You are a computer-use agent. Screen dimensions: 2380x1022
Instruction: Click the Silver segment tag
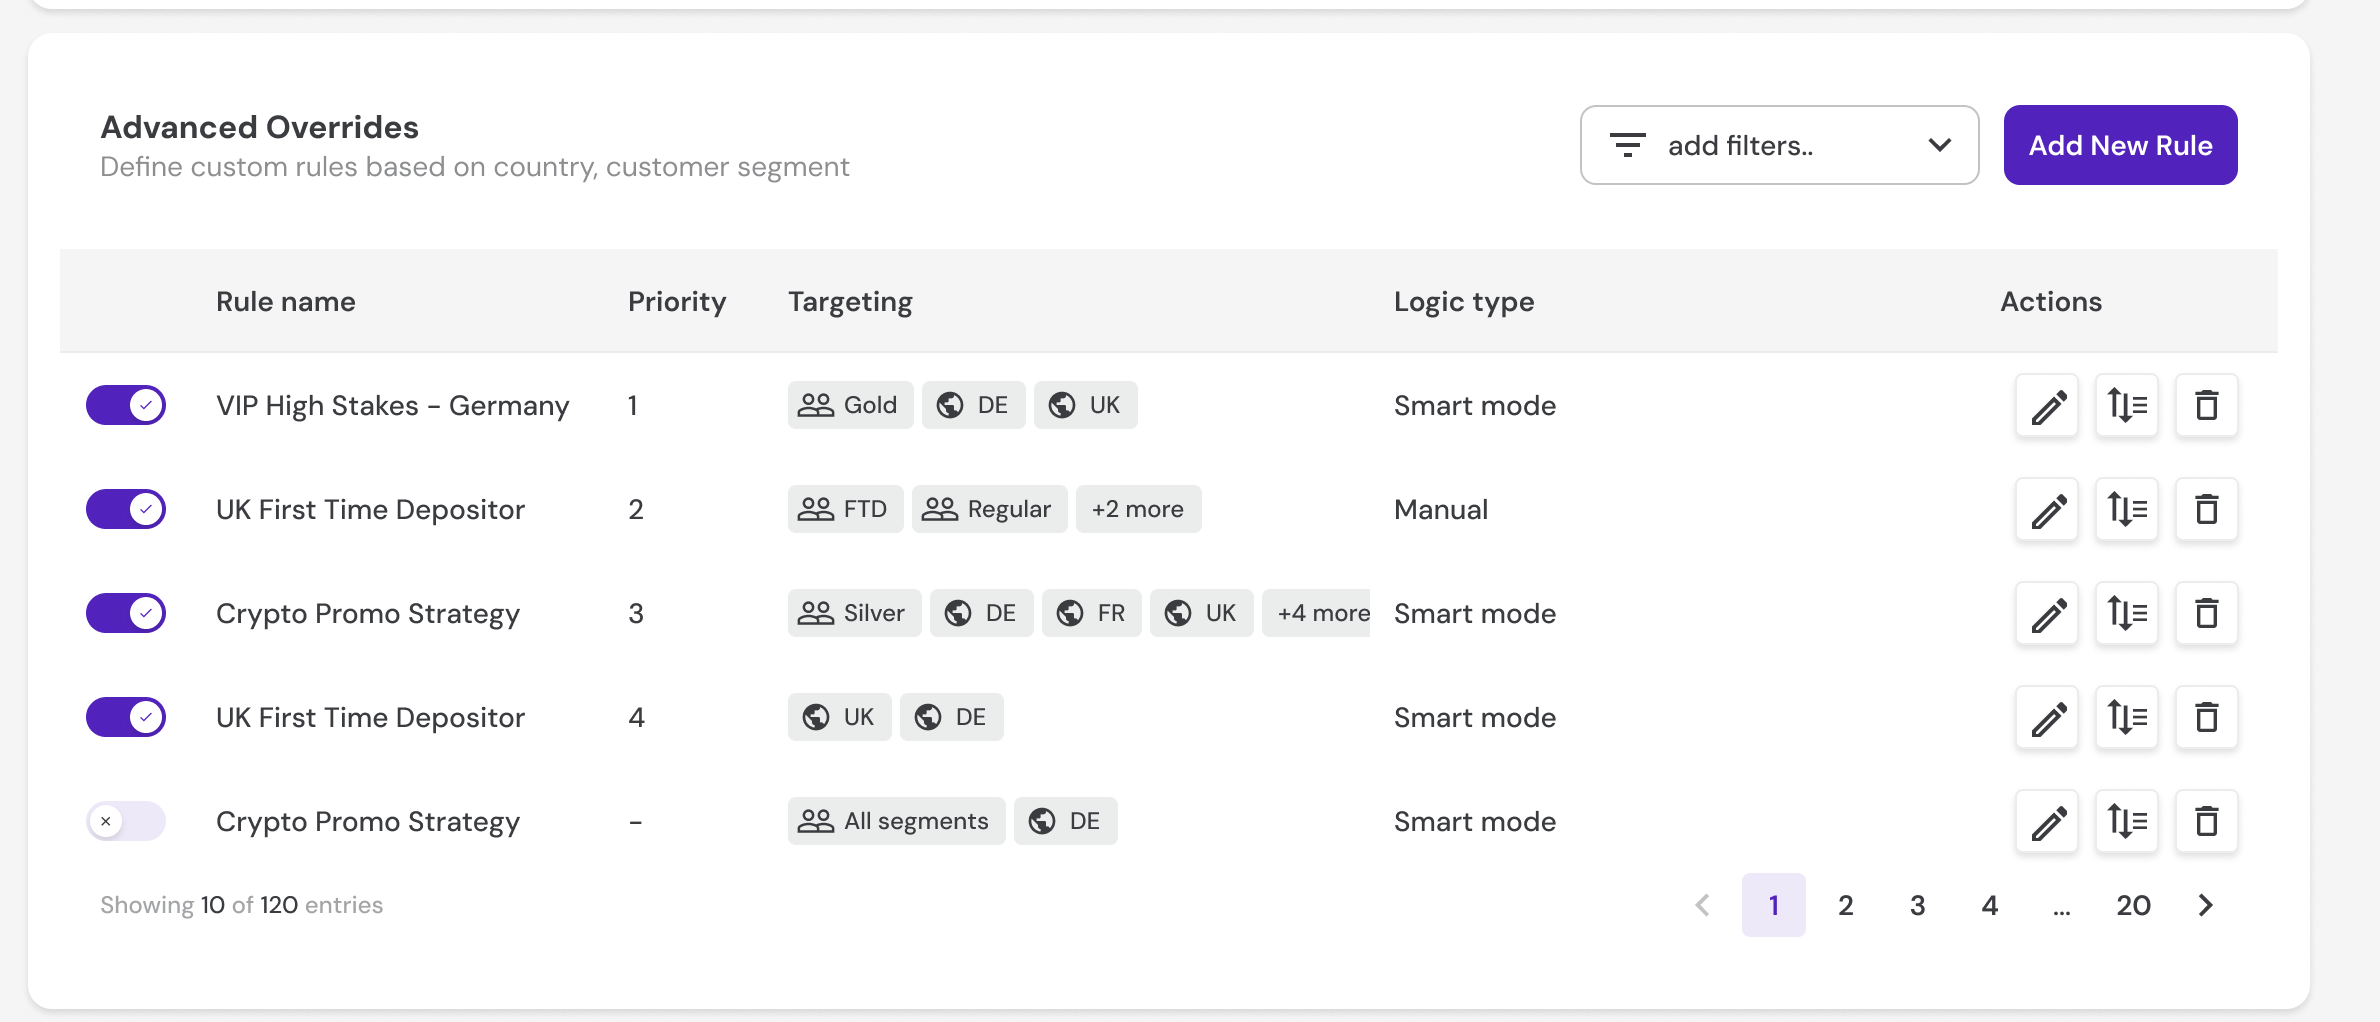(x=854, y=613)
